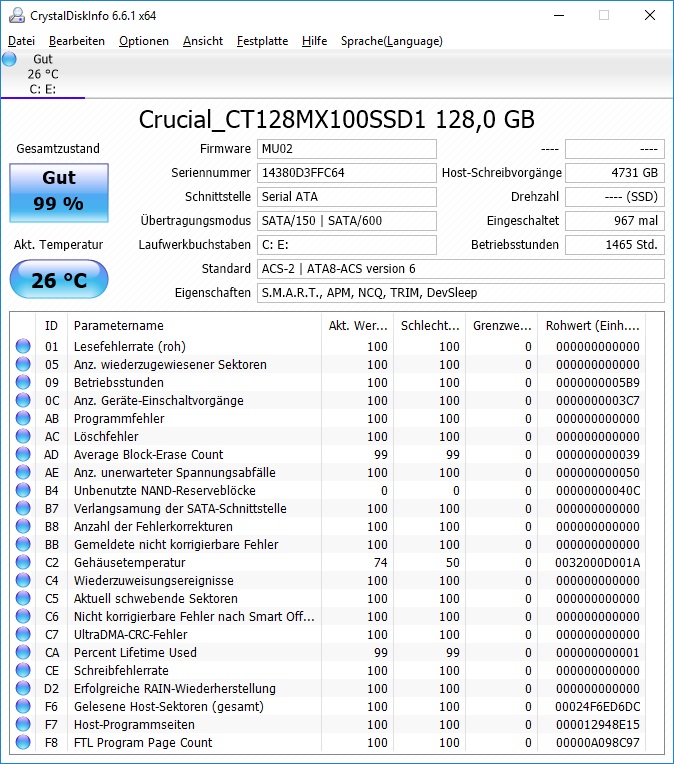Select the Gehäusetemperatur raw value 0032000D001A
This screenshot has height=764, width=674.
point(597,563)
